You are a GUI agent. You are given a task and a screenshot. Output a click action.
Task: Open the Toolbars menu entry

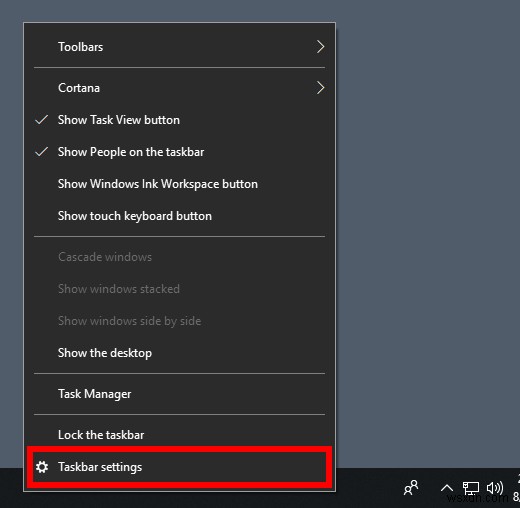point(179,47)
